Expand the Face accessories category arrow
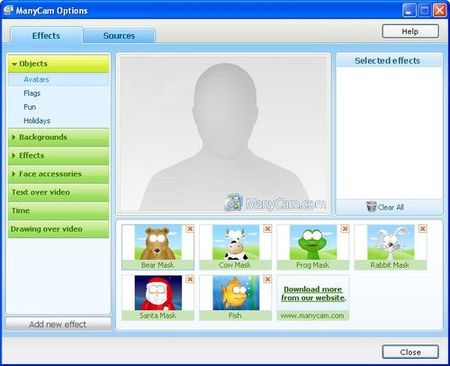The image size is (450, 366). [x=14, y=174]
